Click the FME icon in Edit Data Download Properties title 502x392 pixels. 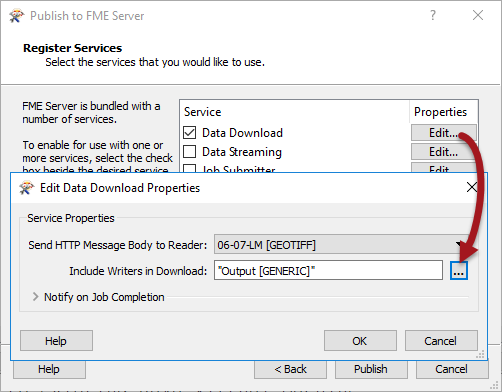27,188
